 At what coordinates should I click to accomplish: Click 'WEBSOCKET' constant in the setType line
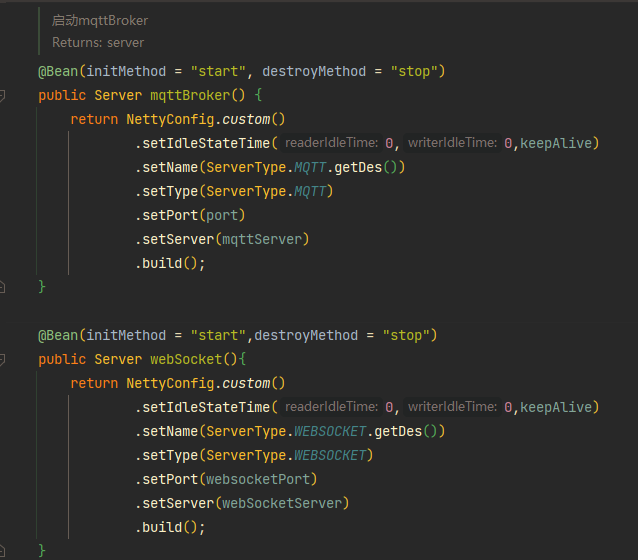pos(330,455)
